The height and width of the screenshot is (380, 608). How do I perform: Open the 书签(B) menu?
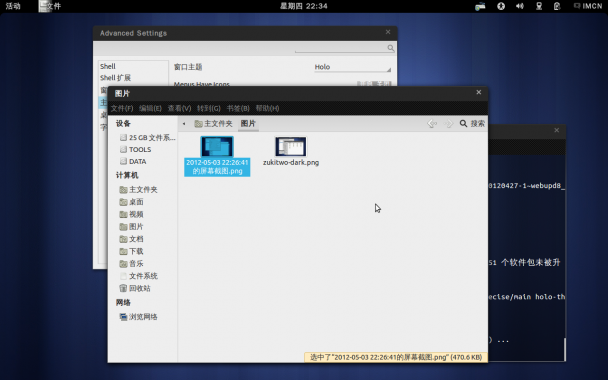tap(238, 109)
